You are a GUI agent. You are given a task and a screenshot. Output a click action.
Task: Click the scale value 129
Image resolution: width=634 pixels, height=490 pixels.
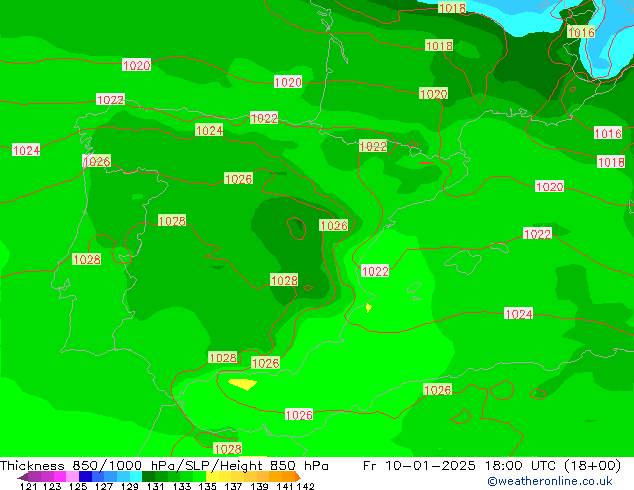coord(129,486)
